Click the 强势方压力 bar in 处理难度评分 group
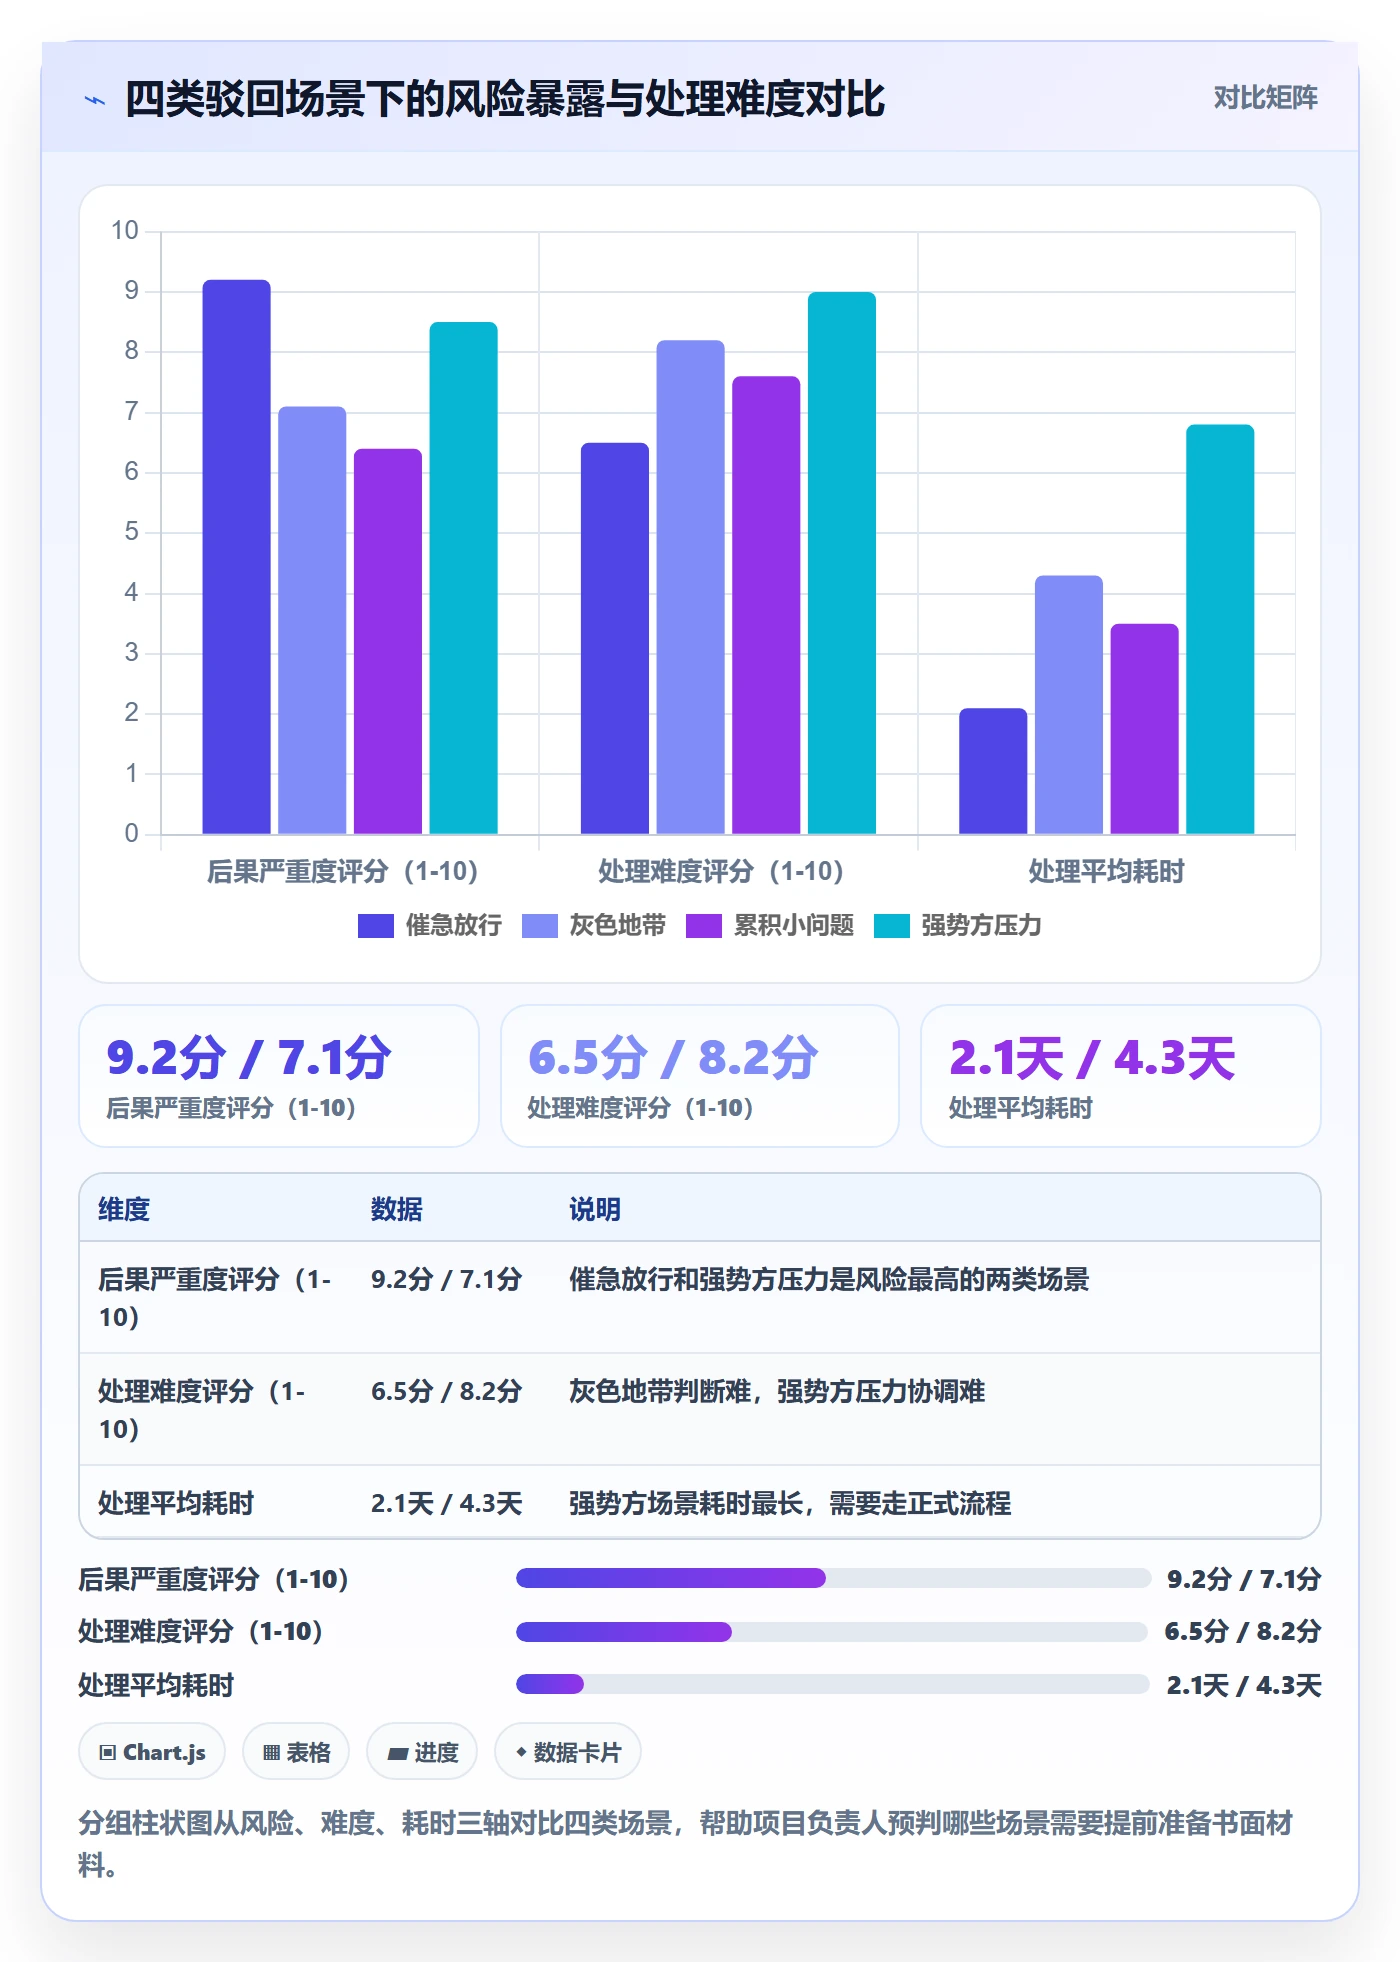1400x1962 pixels. (x=842, y=563)
